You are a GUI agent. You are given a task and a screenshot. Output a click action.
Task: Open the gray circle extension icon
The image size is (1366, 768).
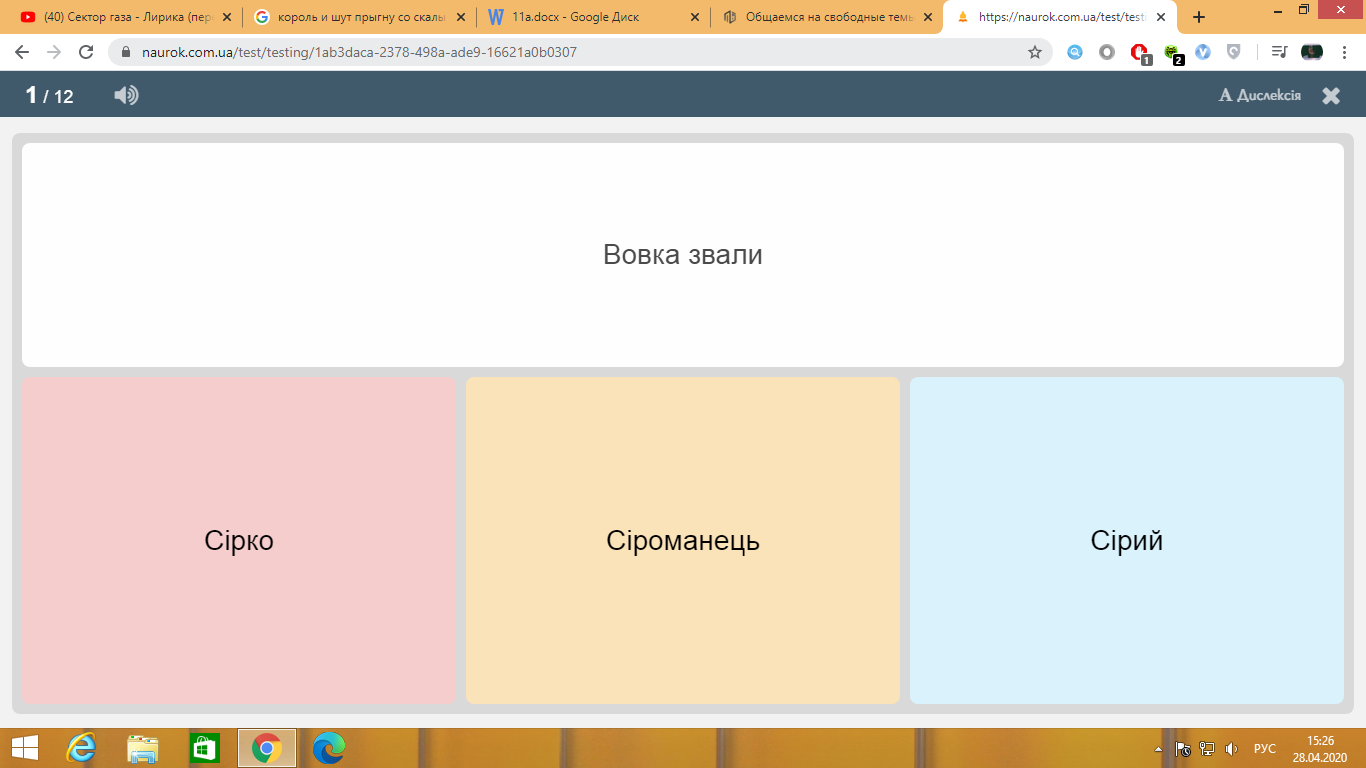tap(1107, 52)
